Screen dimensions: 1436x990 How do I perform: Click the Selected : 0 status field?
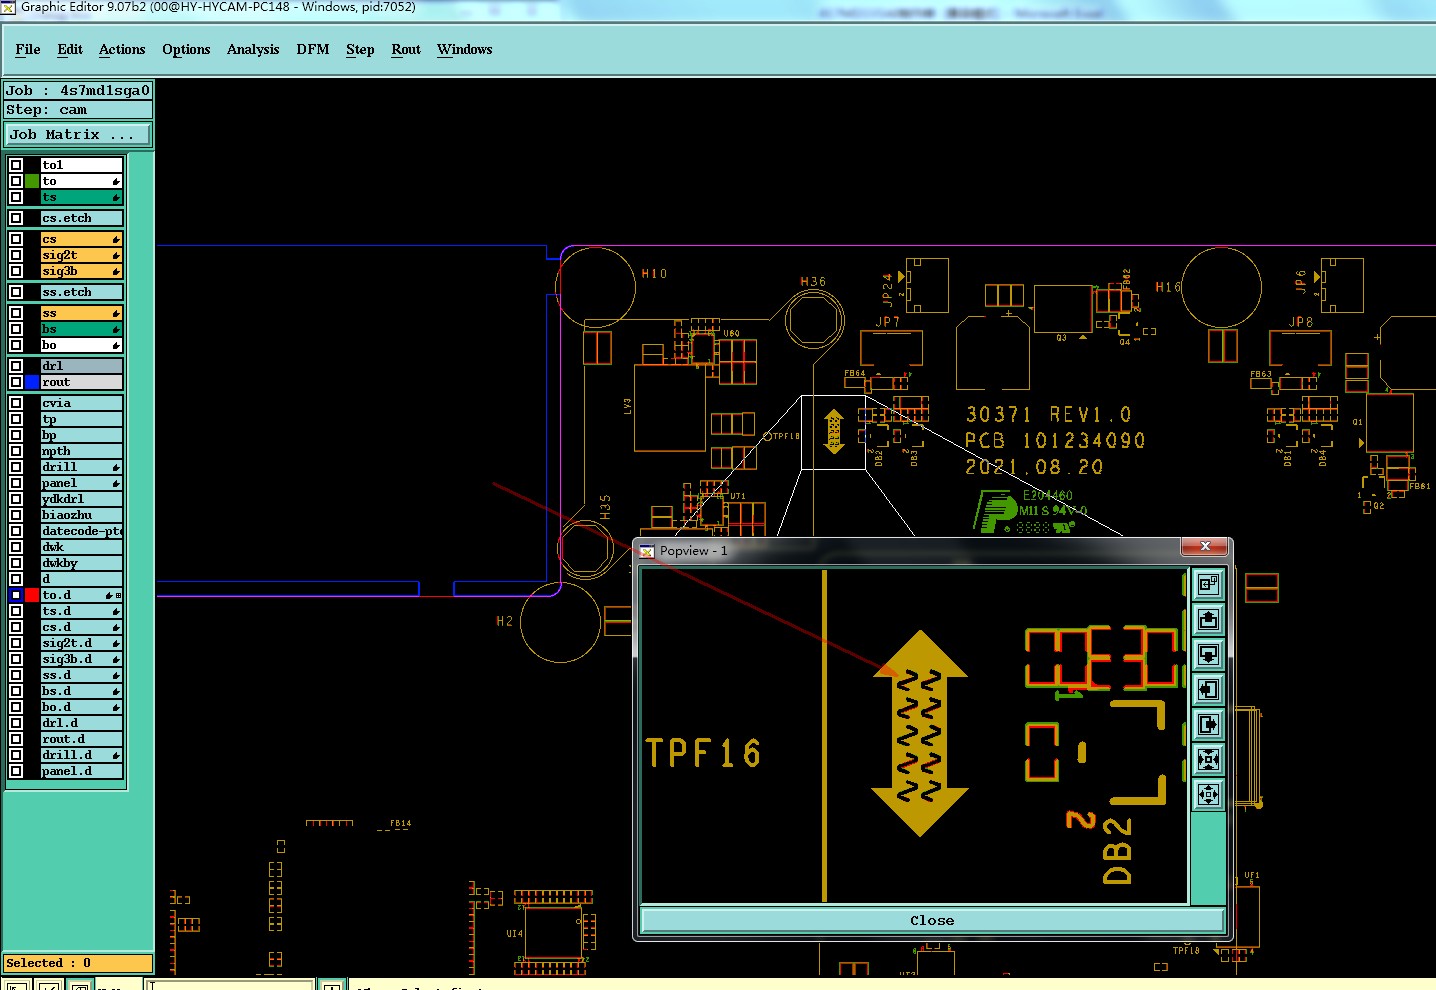coord(78,963)
